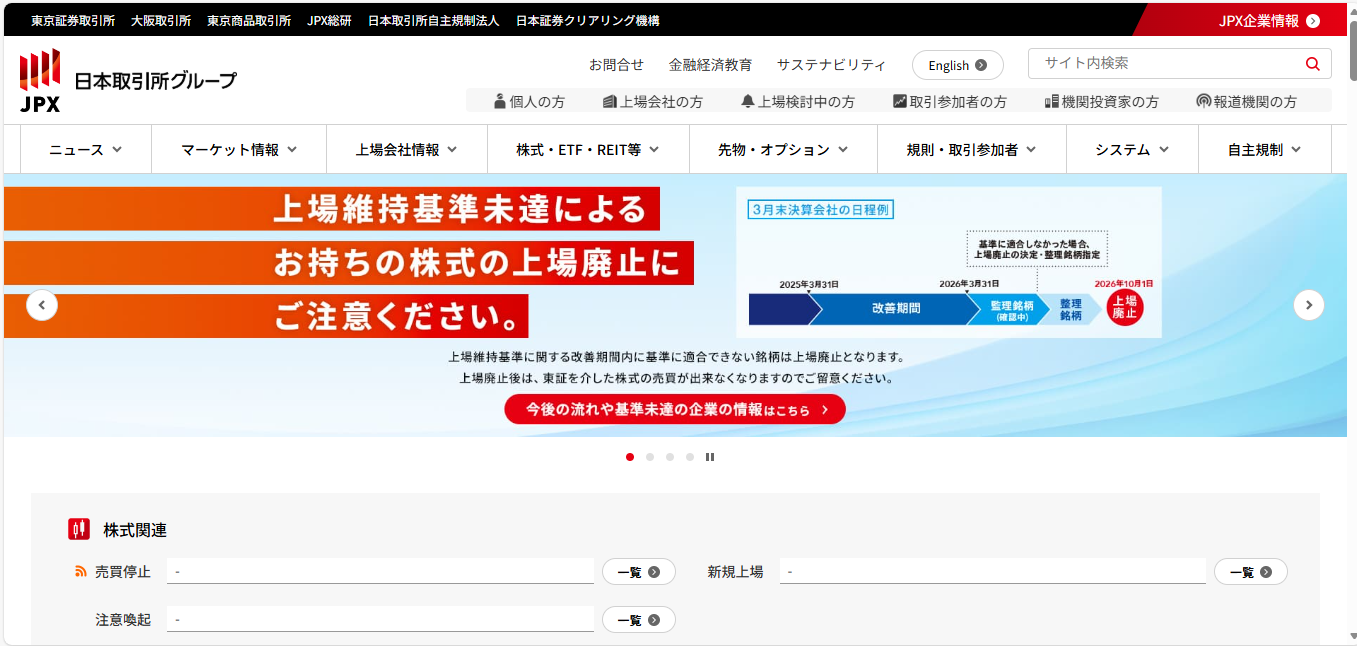Select the second carousel indicator dot

point(650,457)
